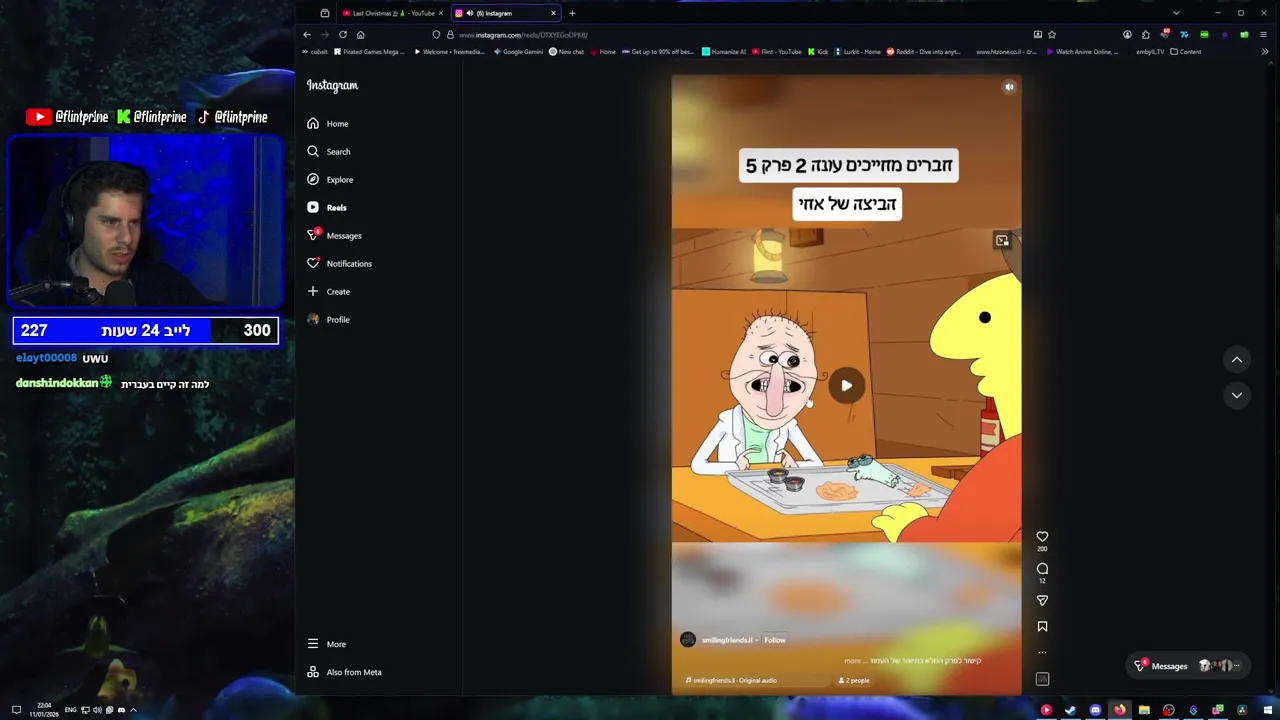Open Messages in the left sidebar

tap(335, 236)
